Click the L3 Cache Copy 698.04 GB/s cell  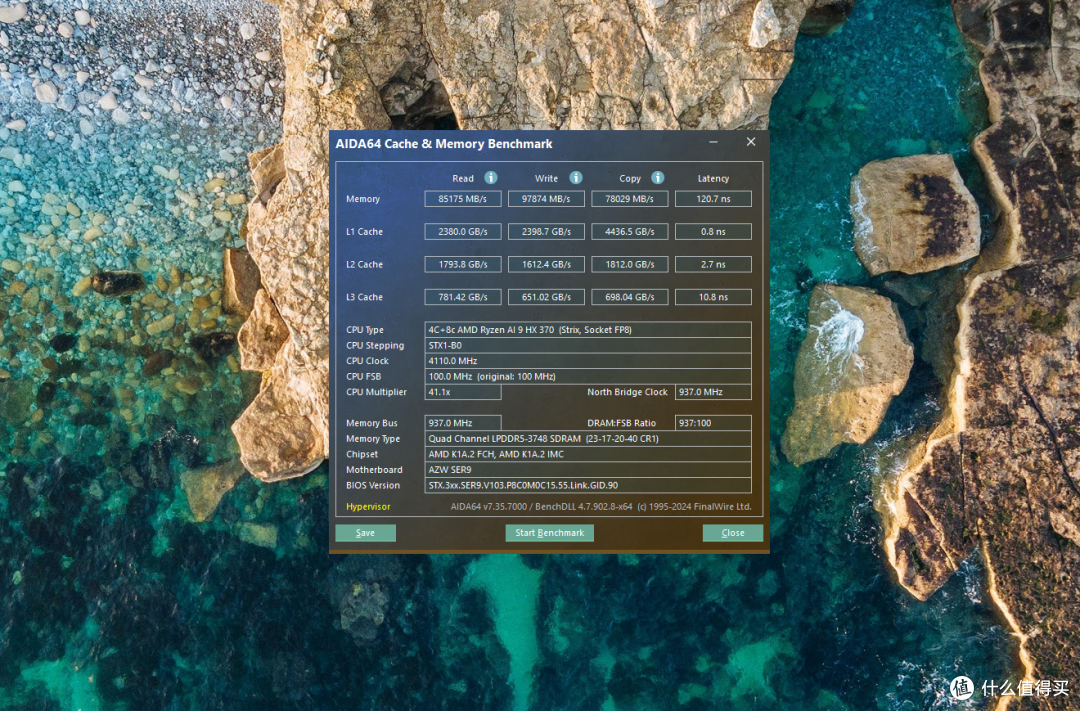(x=630, y=297)
